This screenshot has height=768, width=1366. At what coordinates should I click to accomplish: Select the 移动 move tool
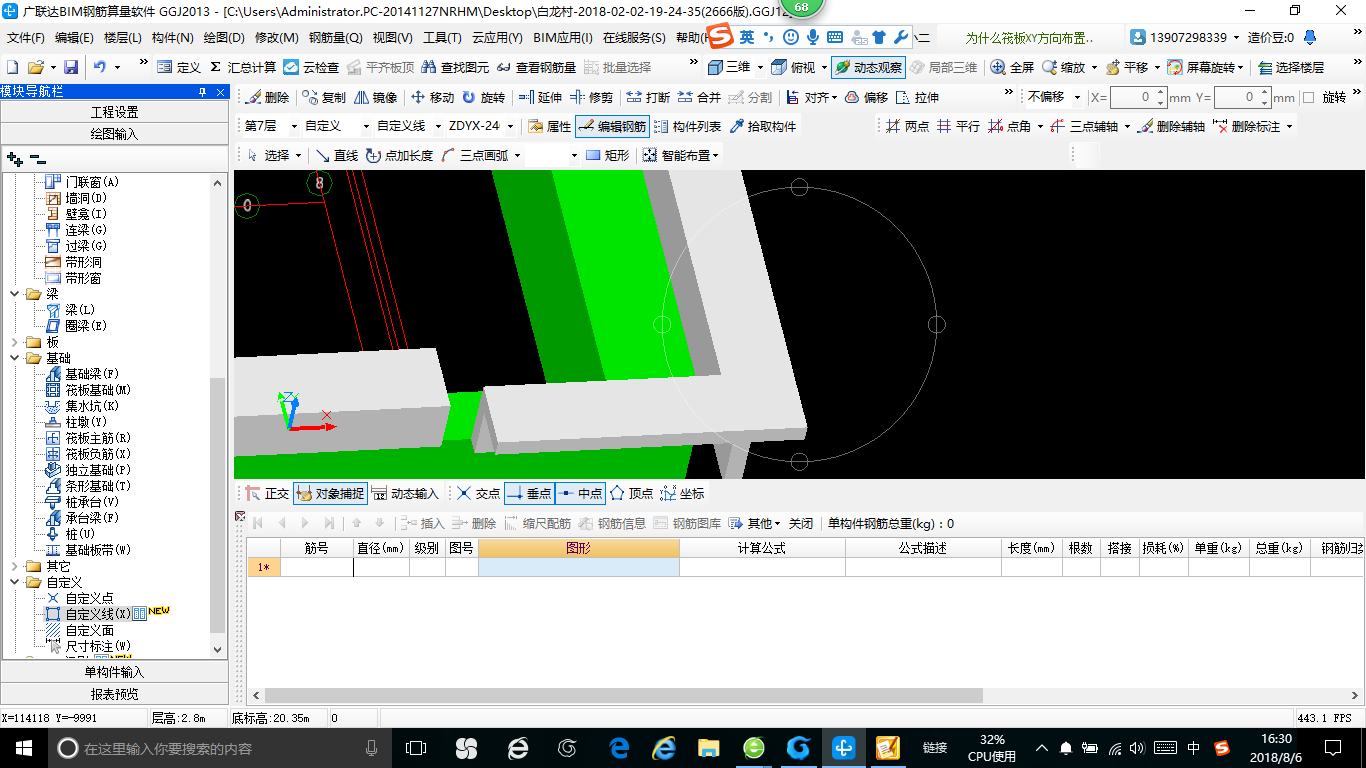pos(432,97)
